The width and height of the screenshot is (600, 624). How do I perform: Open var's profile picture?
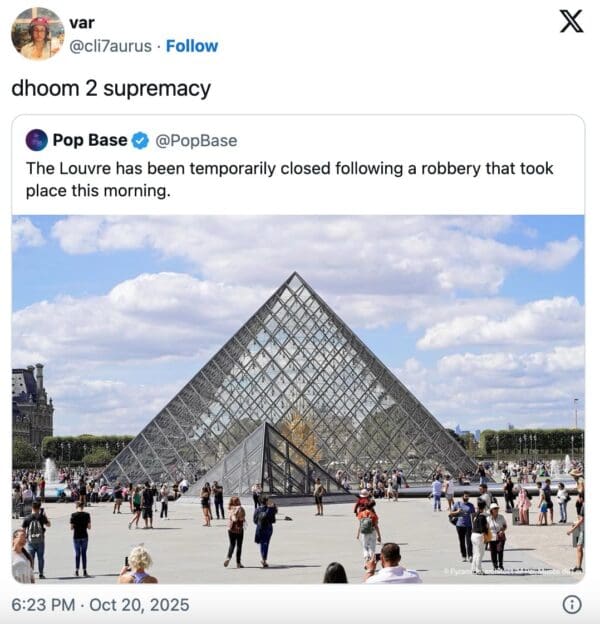(x=38, y=33)
